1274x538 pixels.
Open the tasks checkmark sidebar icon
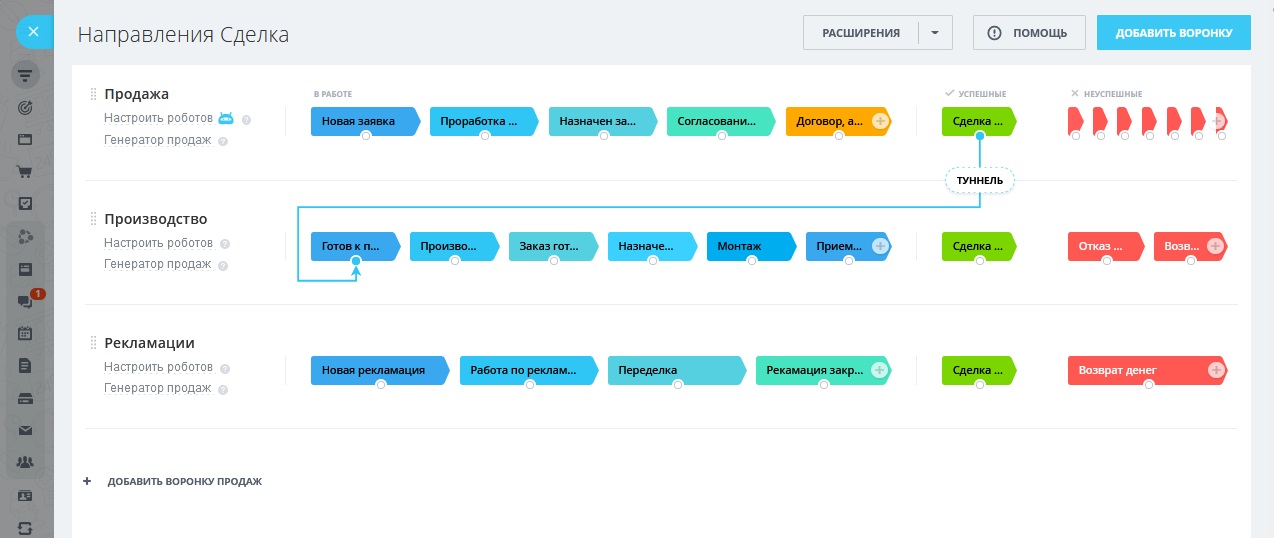click(26, 203)
